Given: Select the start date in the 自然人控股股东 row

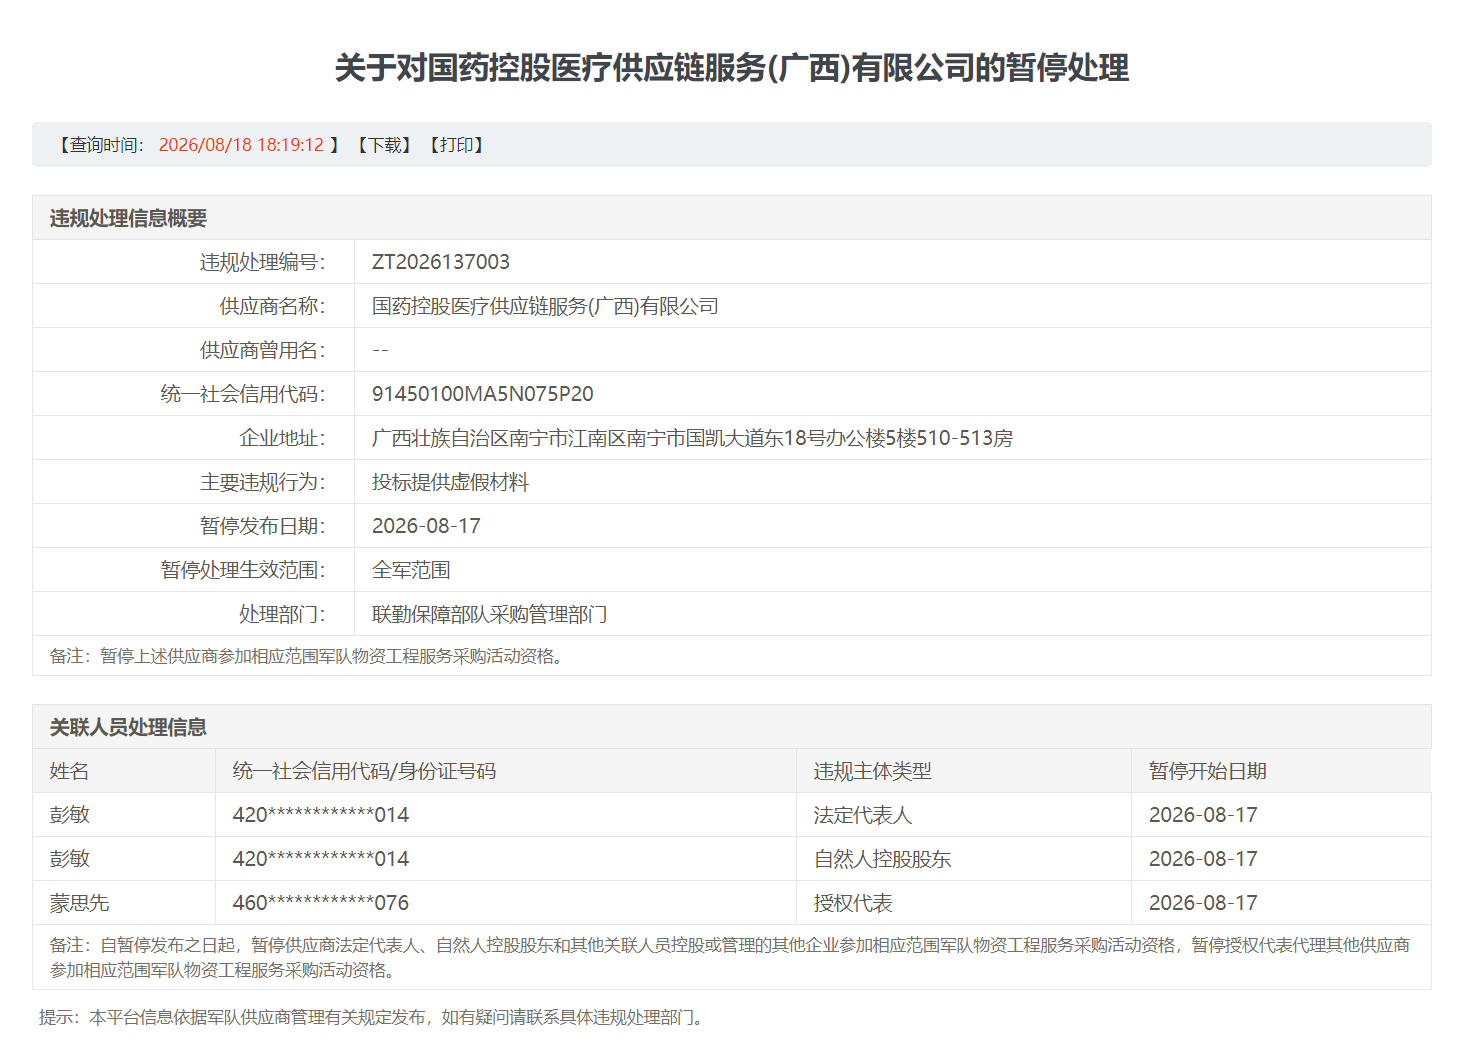Looking at the screenshot, I should [x=1203, y=859].
